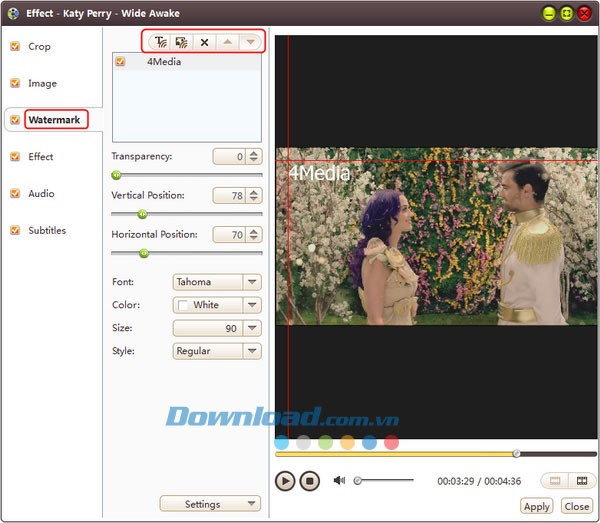Toggle the Effect checkbox

pyautogui.click(x=15, y=156)
